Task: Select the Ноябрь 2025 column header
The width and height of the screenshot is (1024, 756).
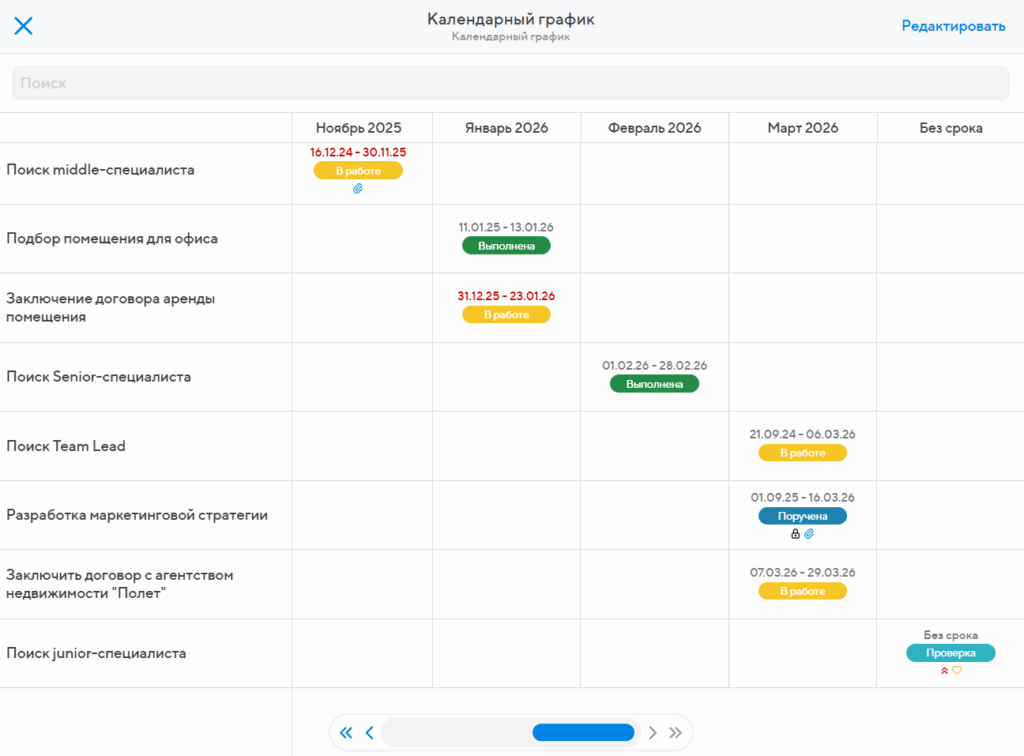Action: tap(358, 128)
